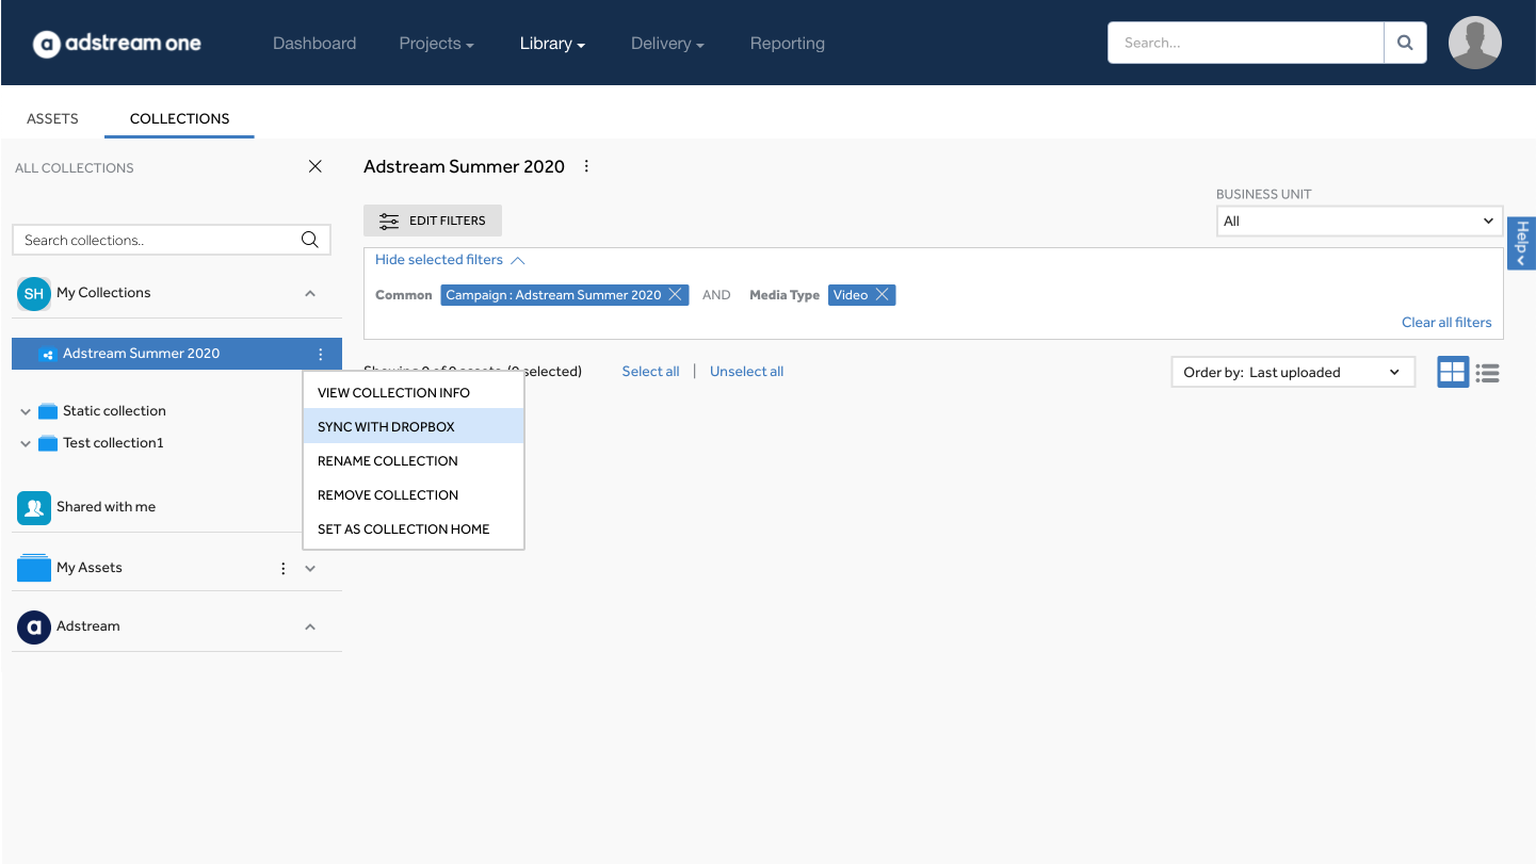Switch to the Assets tab
The height and width of the screenshot is (864, 1536).
point(52,118)
